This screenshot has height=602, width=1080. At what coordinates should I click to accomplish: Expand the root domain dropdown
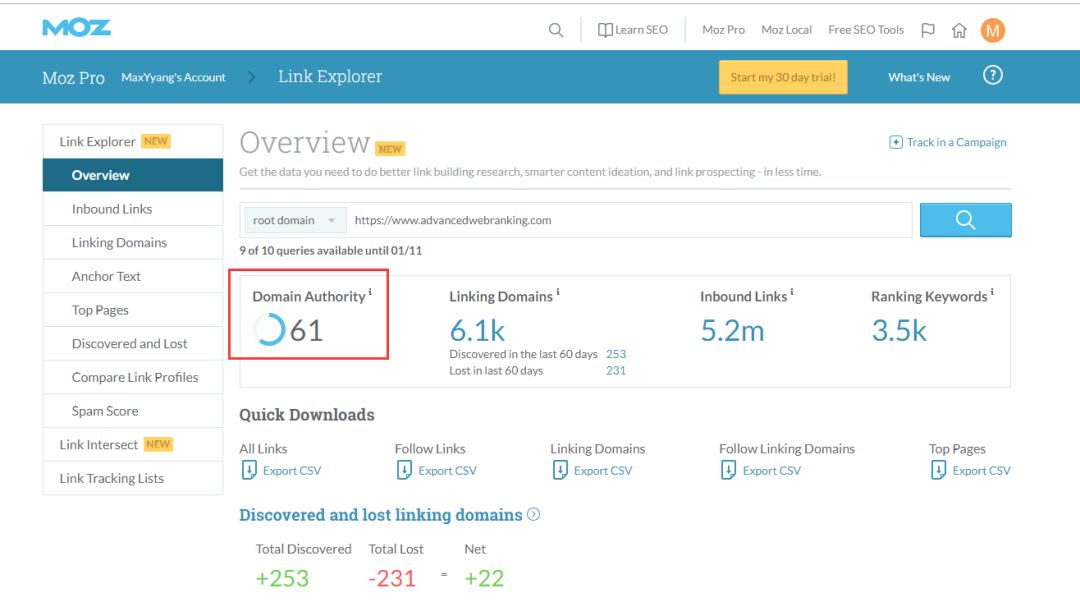point(295,220)
